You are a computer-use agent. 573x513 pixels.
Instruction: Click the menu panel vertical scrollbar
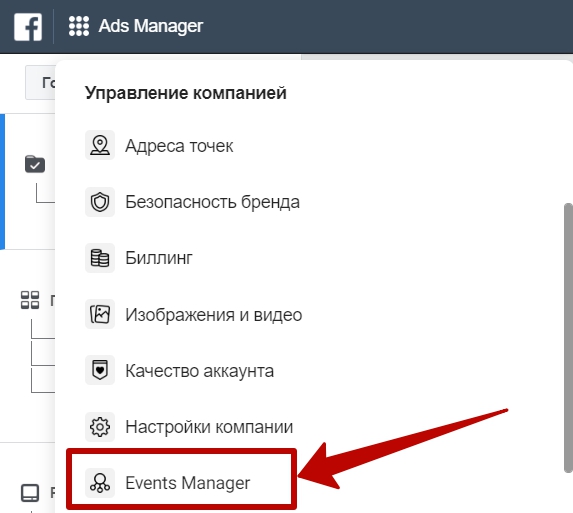click(568, 338)
